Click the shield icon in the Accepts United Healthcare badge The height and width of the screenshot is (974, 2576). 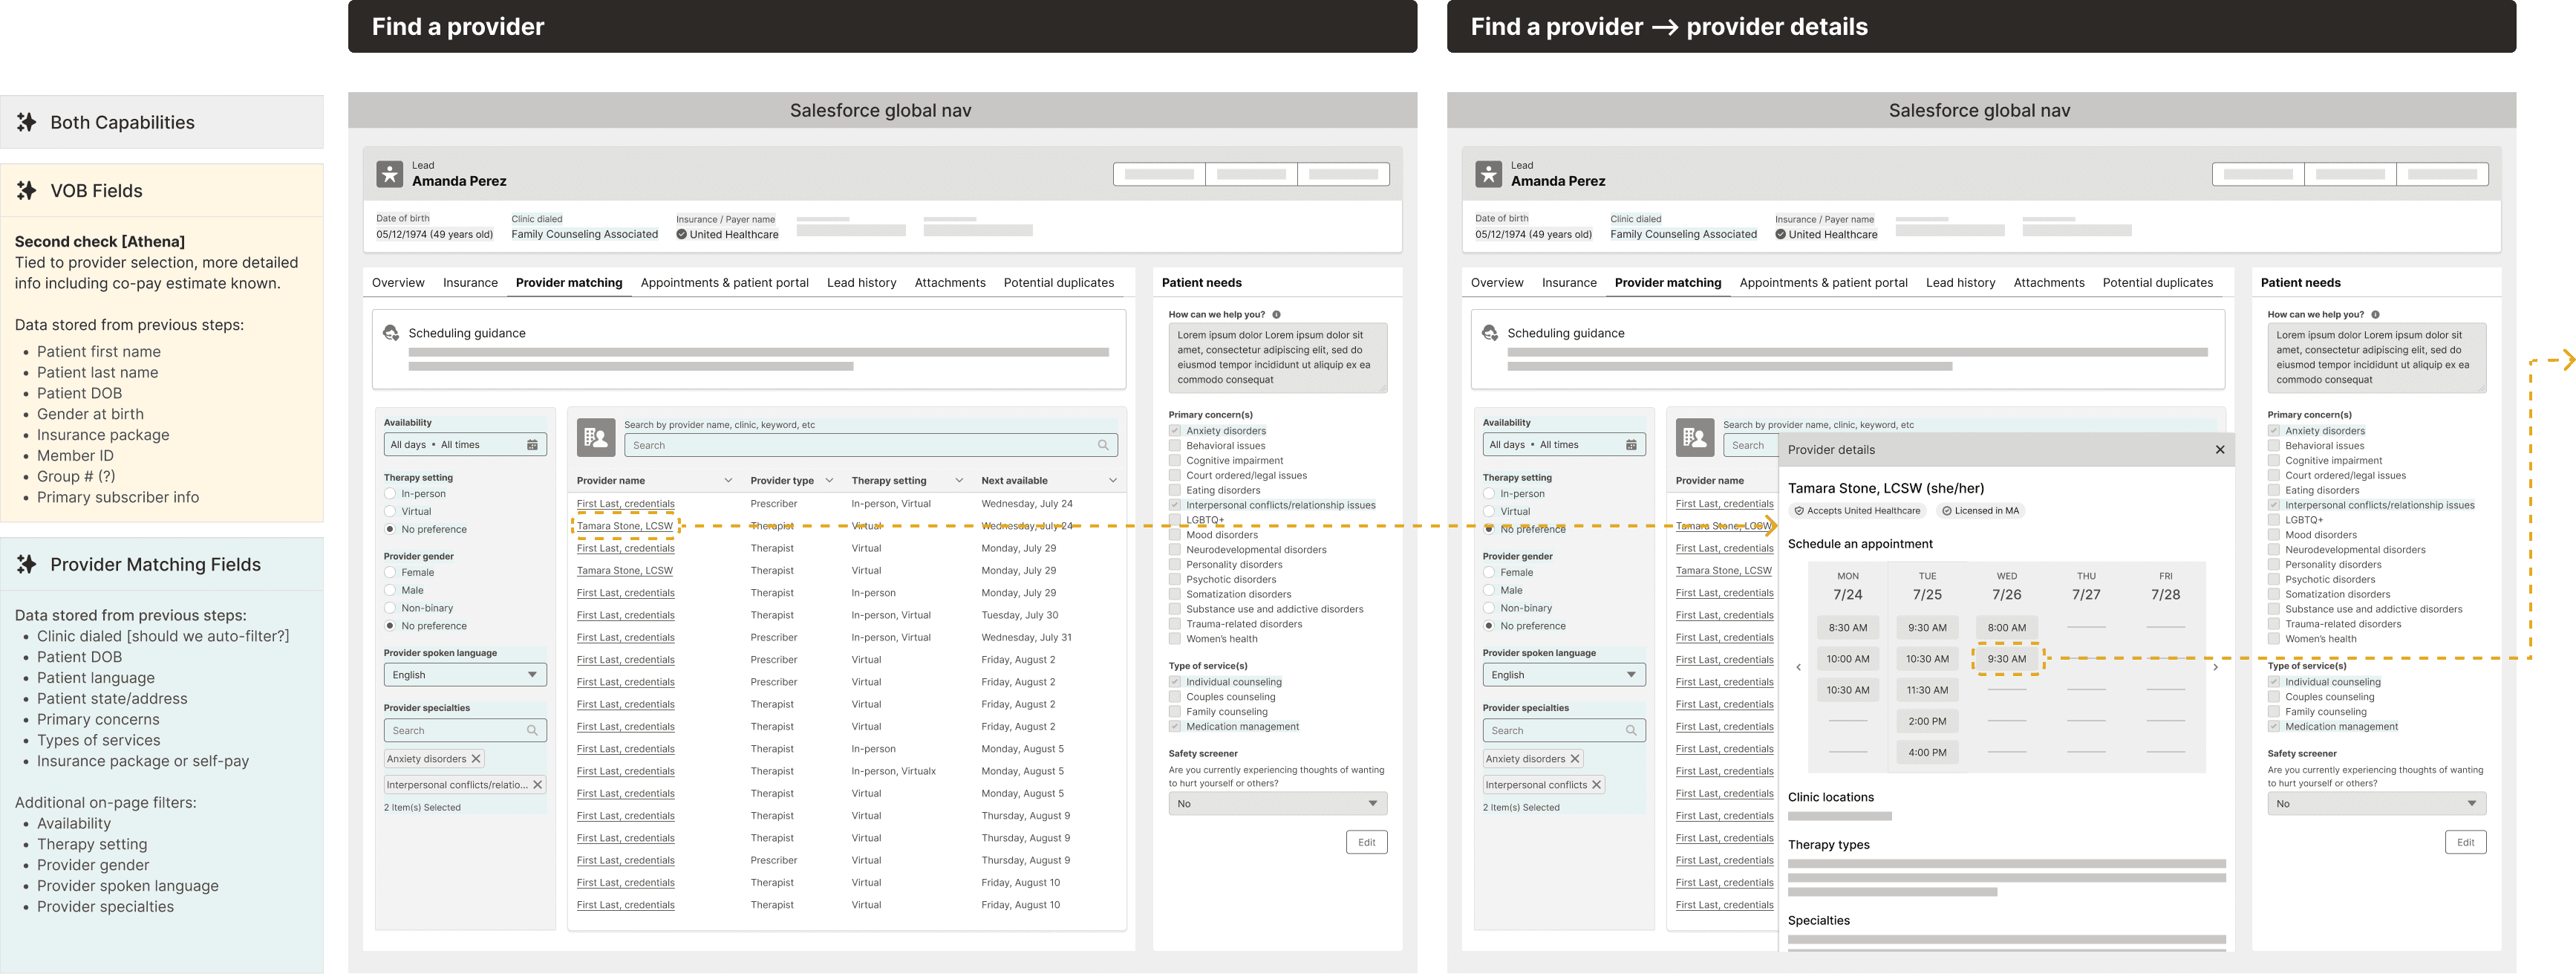click(1799, 511)
